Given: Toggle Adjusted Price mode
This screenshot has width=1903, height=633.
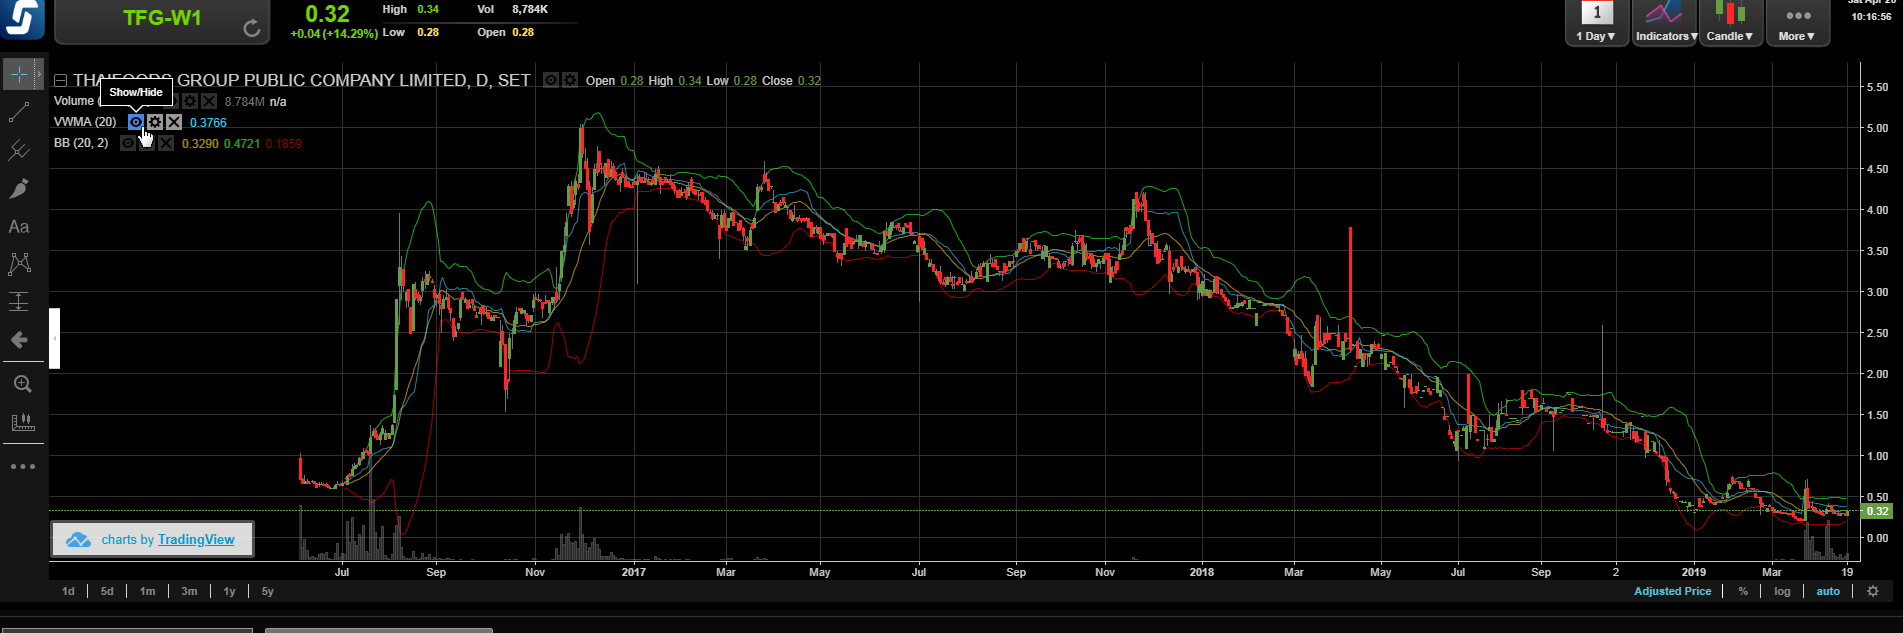Looking at the screenshot, I should [x=1672, y=591].
